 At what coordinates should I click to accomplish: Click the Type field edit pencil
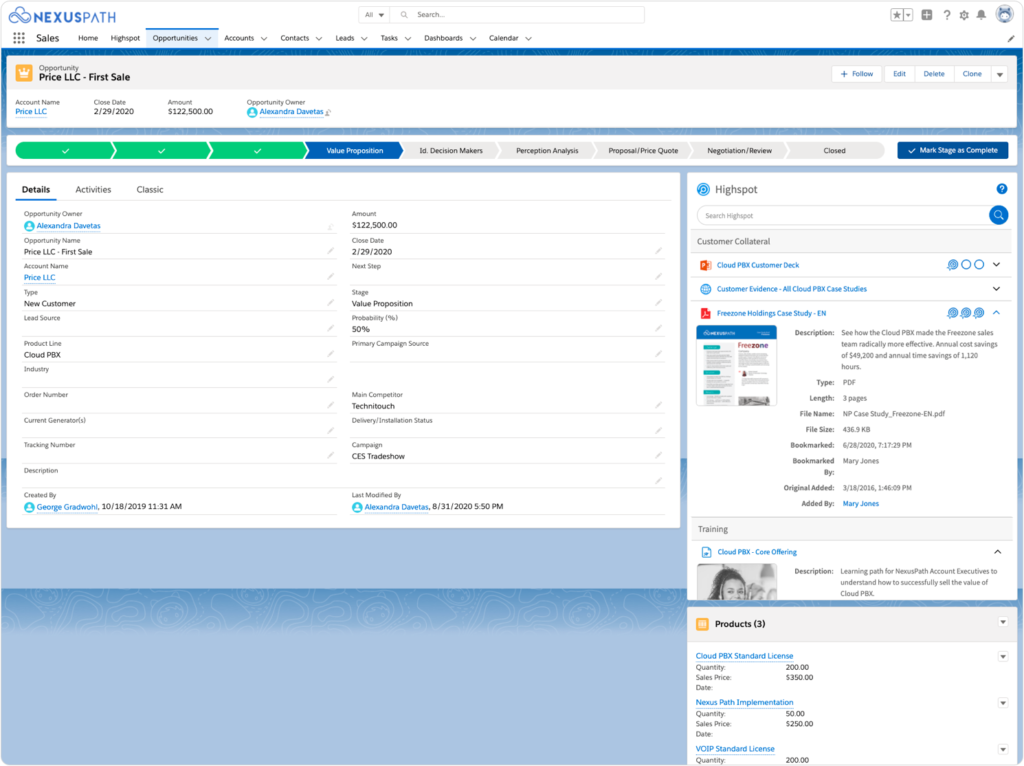(330, 302)
